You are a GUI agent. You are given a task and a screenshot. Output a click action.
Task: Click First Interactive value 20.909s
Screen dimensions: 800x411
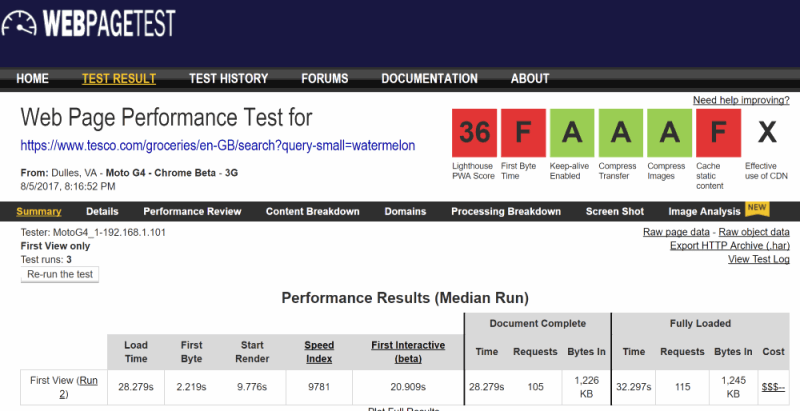pyautogui.click(x=408, y=387)
